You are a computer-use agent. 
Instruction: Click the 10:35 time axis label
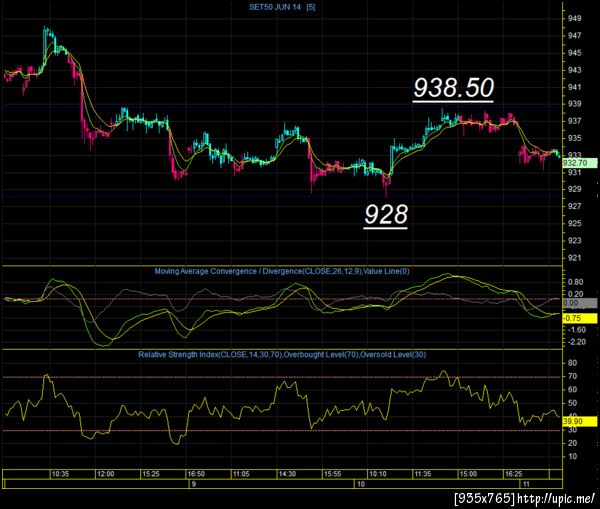(60, 474)
